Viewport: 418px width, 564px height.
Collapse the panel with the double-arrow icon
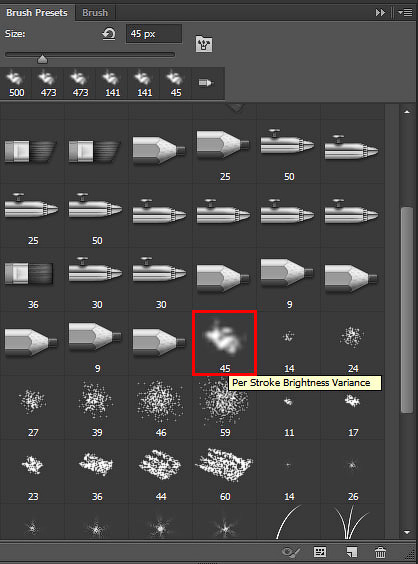click(x=380, y=13)
